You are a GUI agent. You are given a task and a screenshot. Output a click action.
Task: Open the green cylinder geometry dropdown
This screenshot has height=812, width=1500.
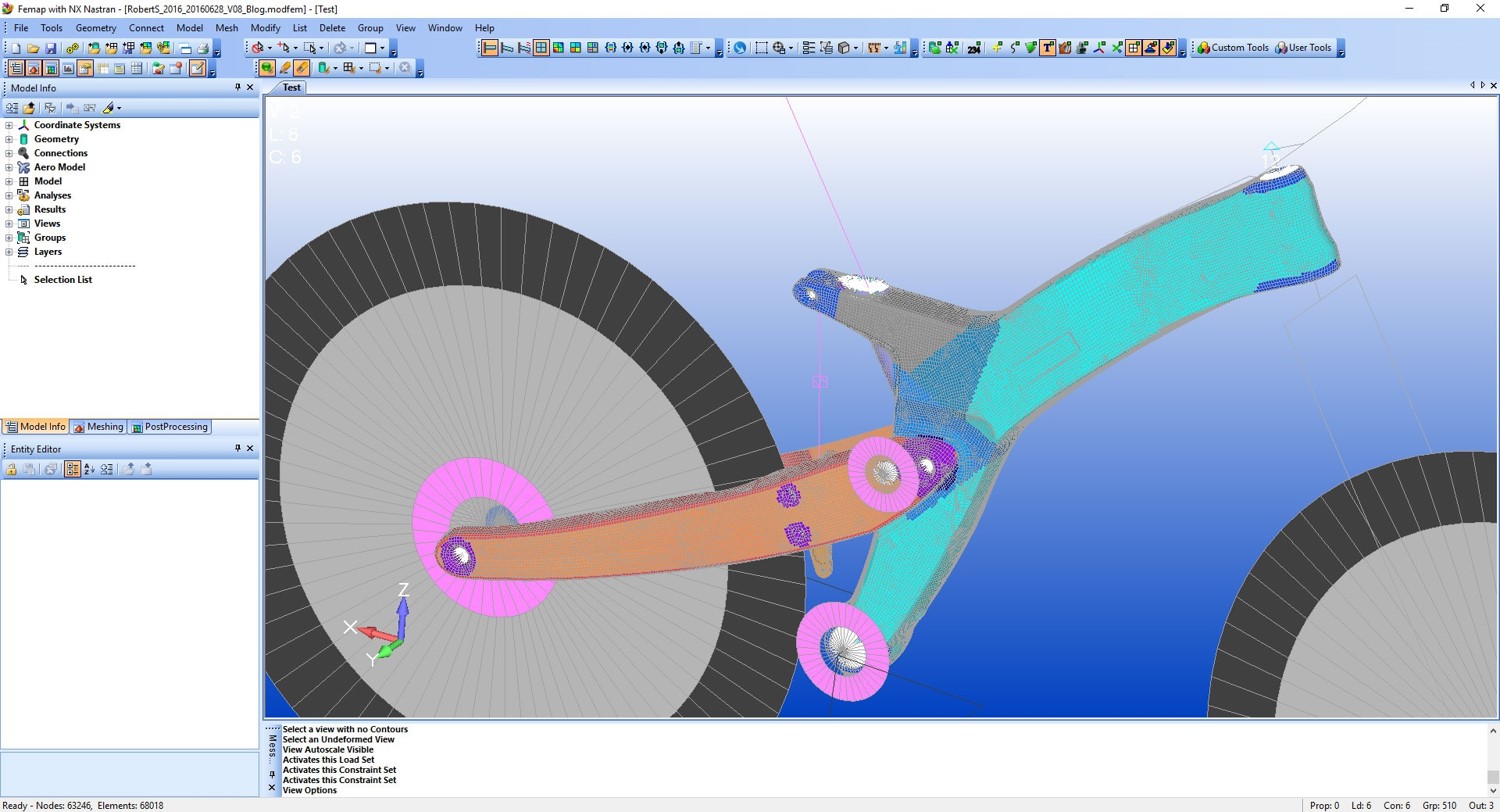pyautogui.click(x=335, y=68)
